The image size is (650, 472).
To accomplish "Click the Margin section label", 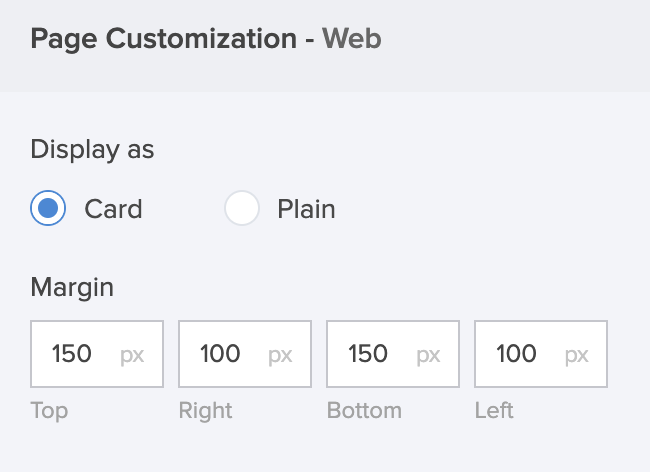I will 72,288.
